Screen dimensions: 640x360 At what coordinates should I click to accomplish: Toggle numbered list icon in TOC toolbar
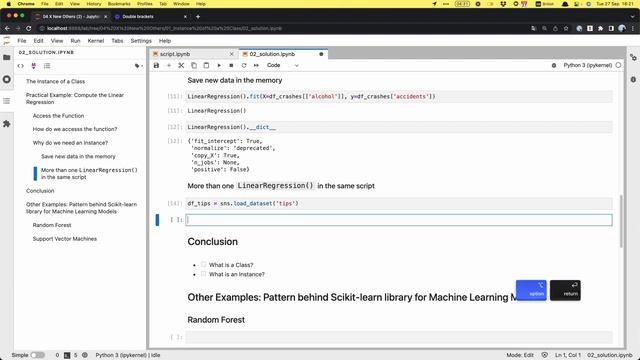(47, 66)
